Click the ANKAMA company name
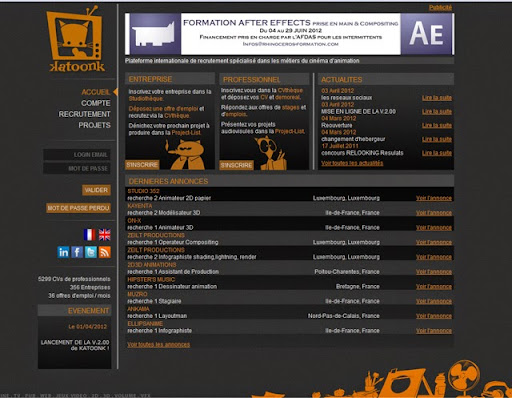 (x=138, y=309)
